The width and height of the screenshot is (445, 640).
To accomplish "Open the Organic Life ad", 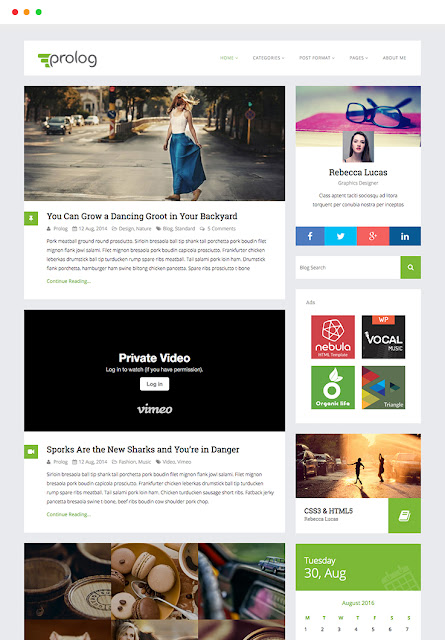I will (x=333, y=387).
